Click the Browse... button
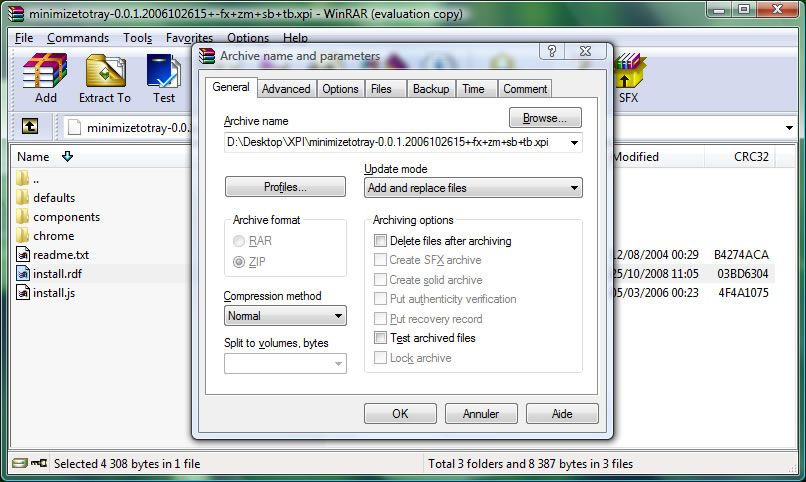 coord(545,118)
